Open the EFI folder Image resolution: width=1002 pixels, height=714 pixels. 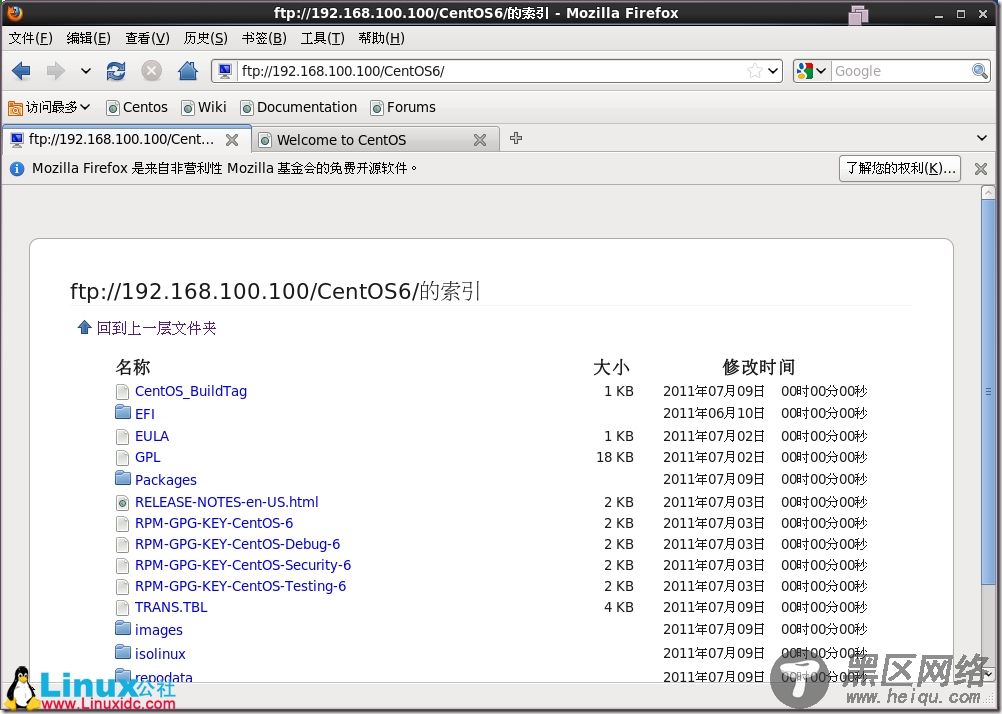[144, 414]
